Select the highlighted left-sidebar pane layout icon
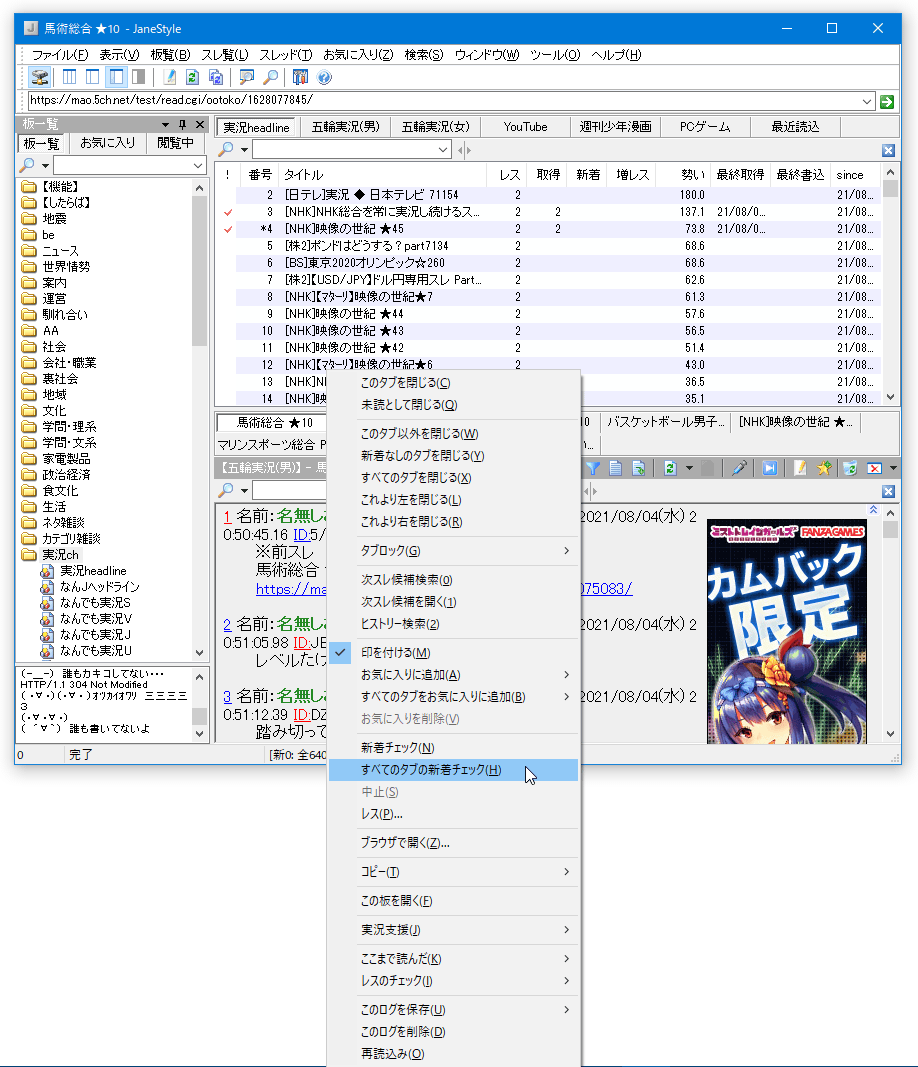This screenshot has width=918, height=1067. 116,78
